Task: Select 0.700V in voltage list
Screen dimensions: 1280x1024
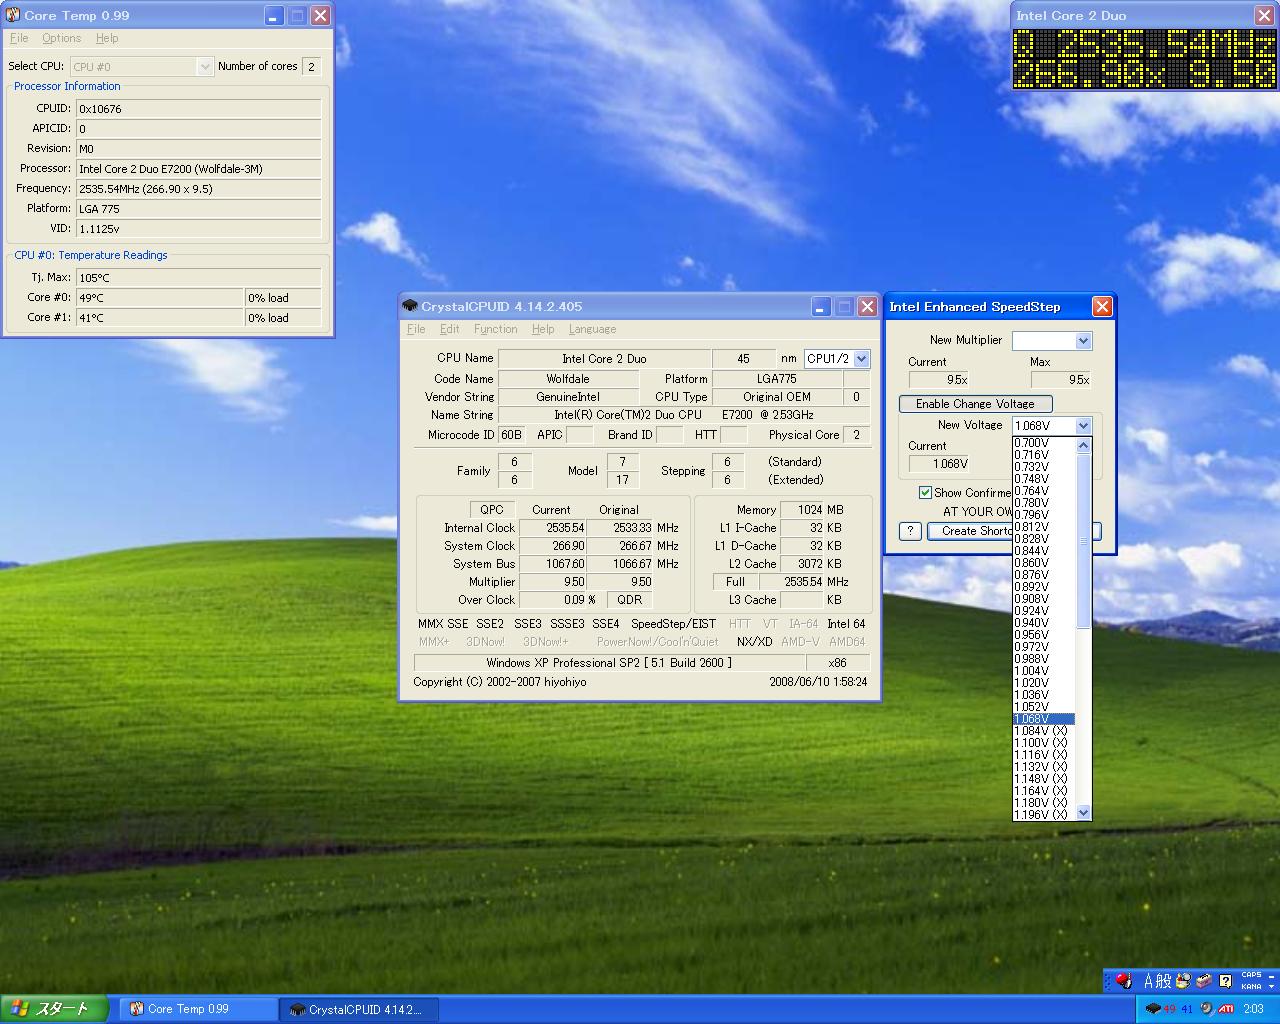Action: [x=1044, y=443]
